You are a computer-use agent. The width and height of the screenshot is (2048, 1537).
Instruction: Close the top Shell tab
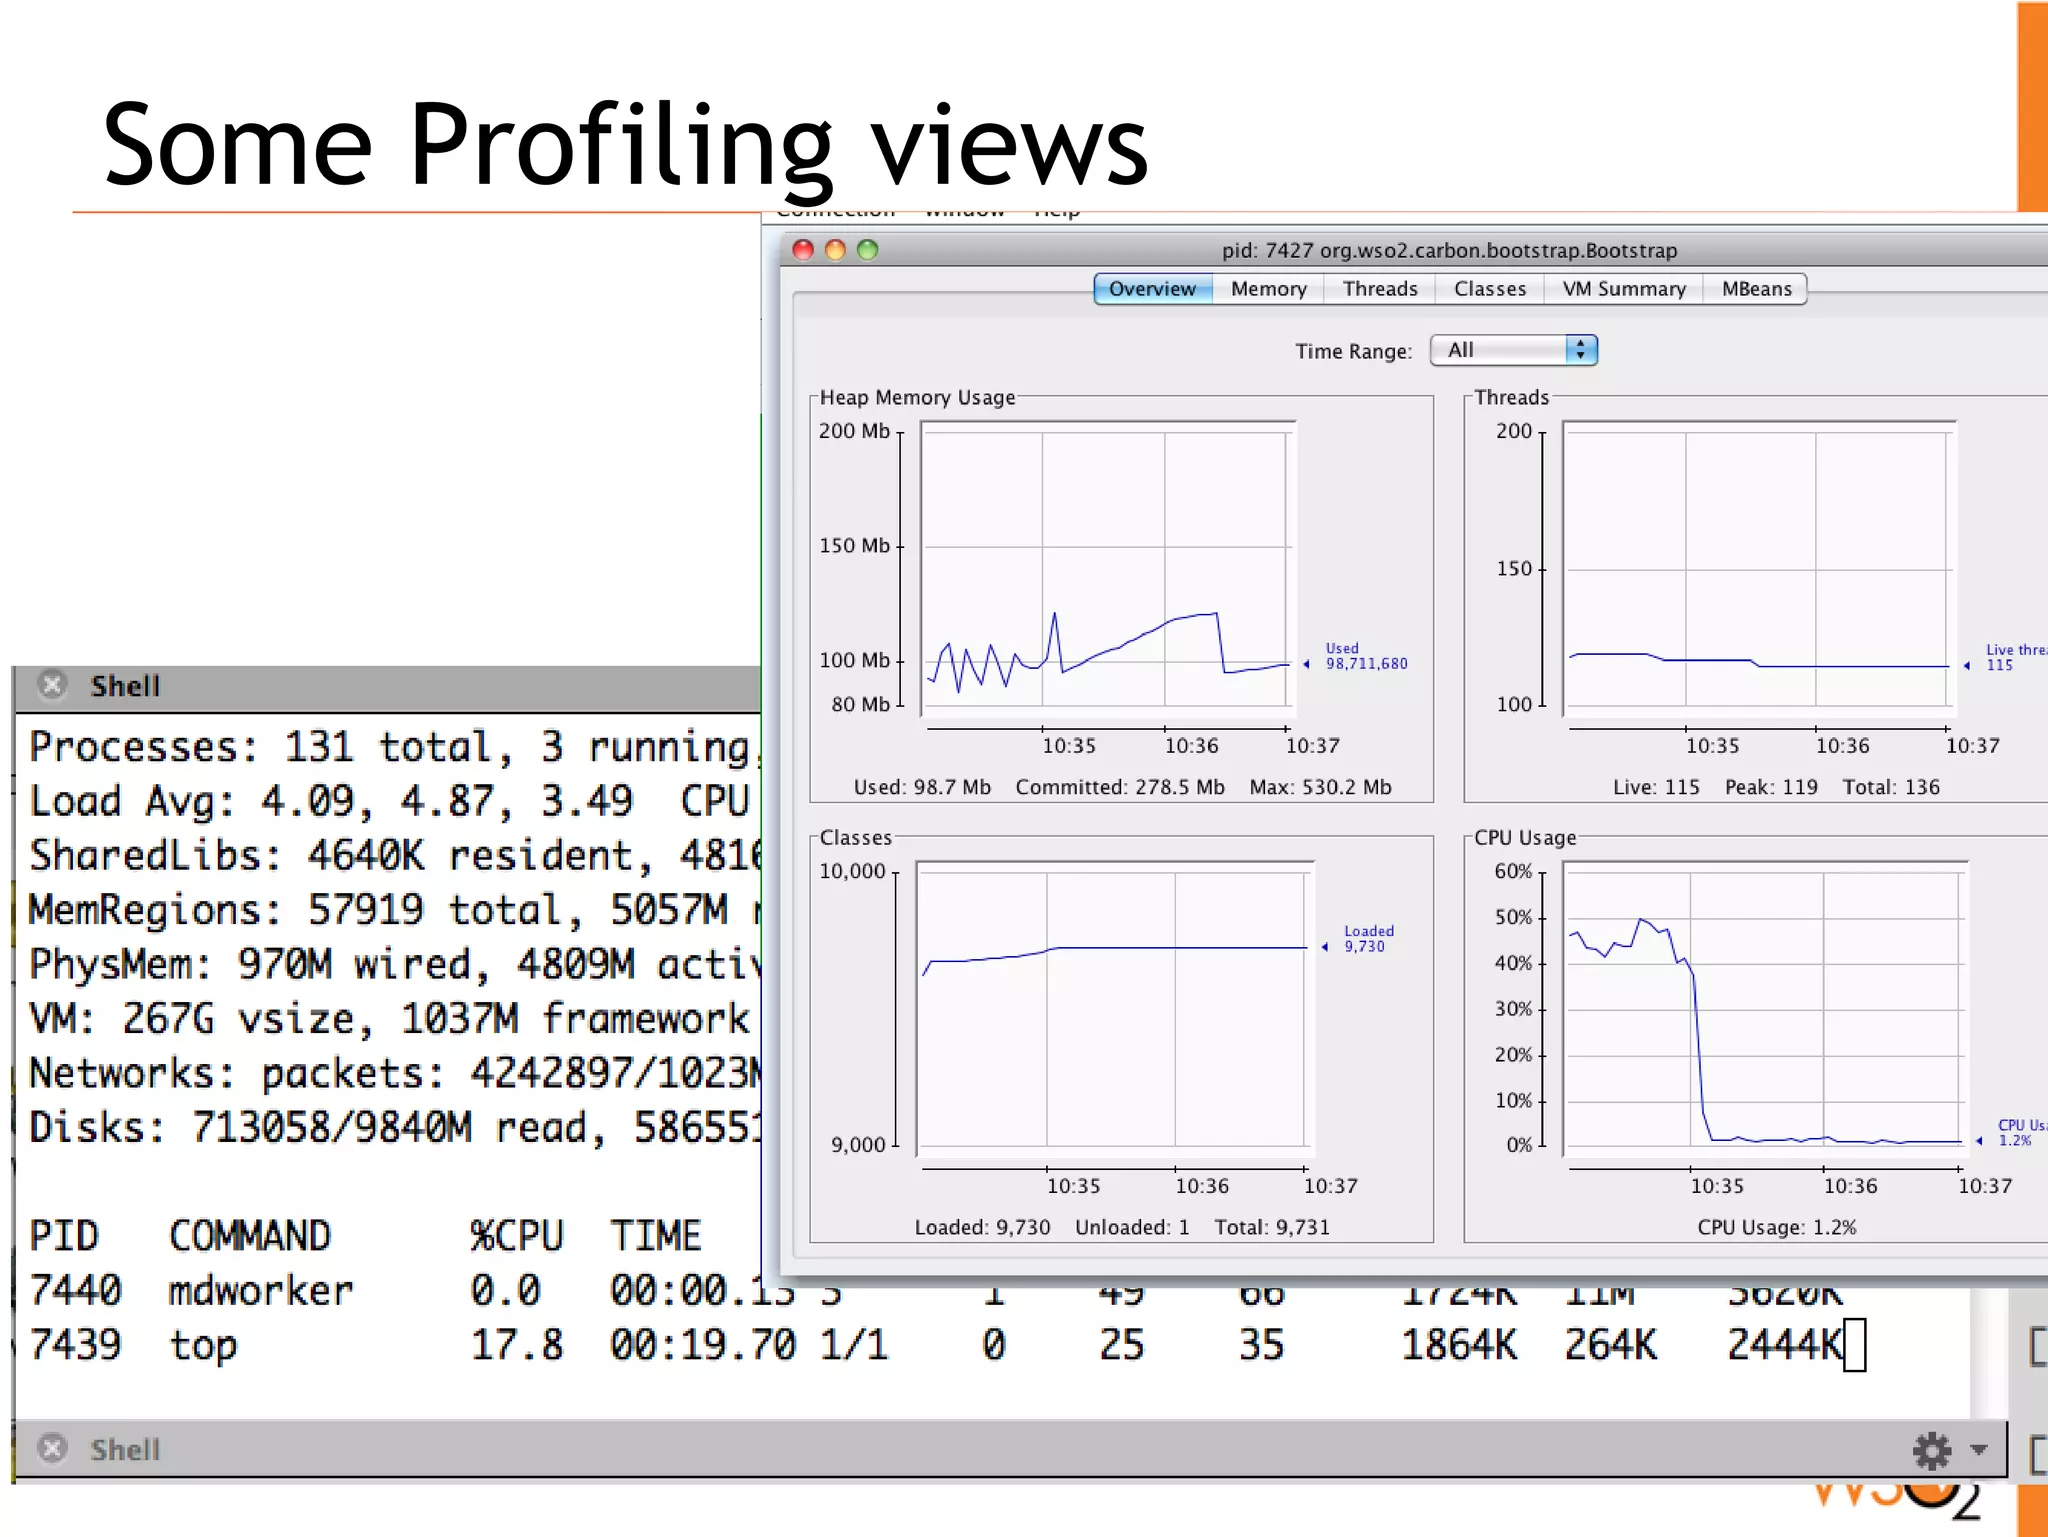pyautogui.click(x=52, y=685)
